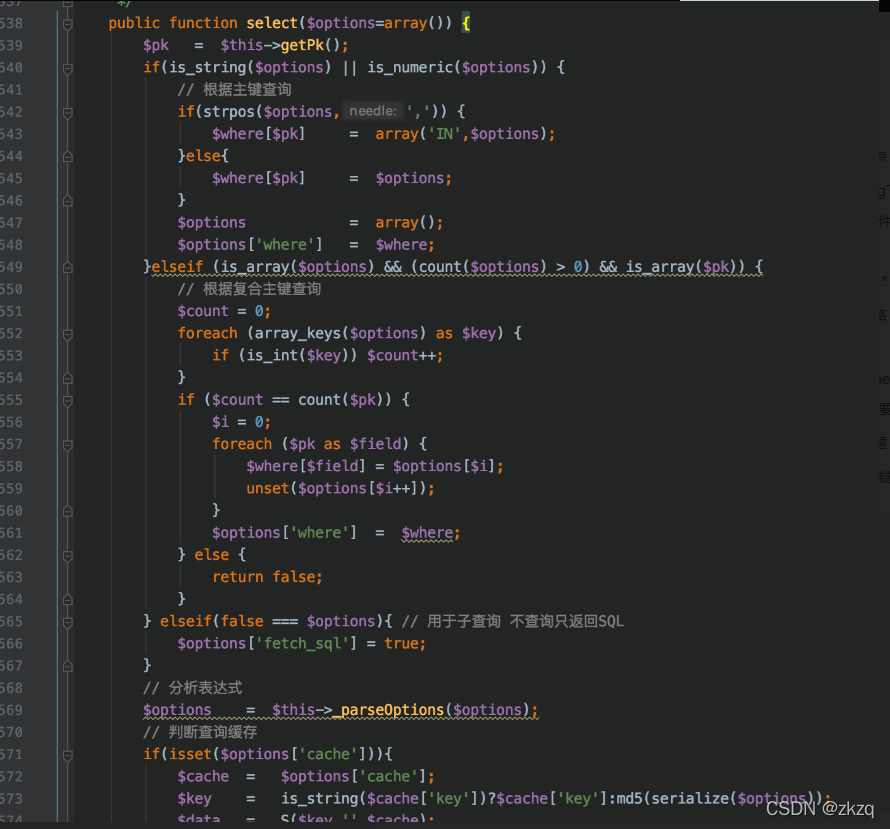Screen dimensions: 890x829
Task: Click the $count++ statement
Action: [405, 355]
